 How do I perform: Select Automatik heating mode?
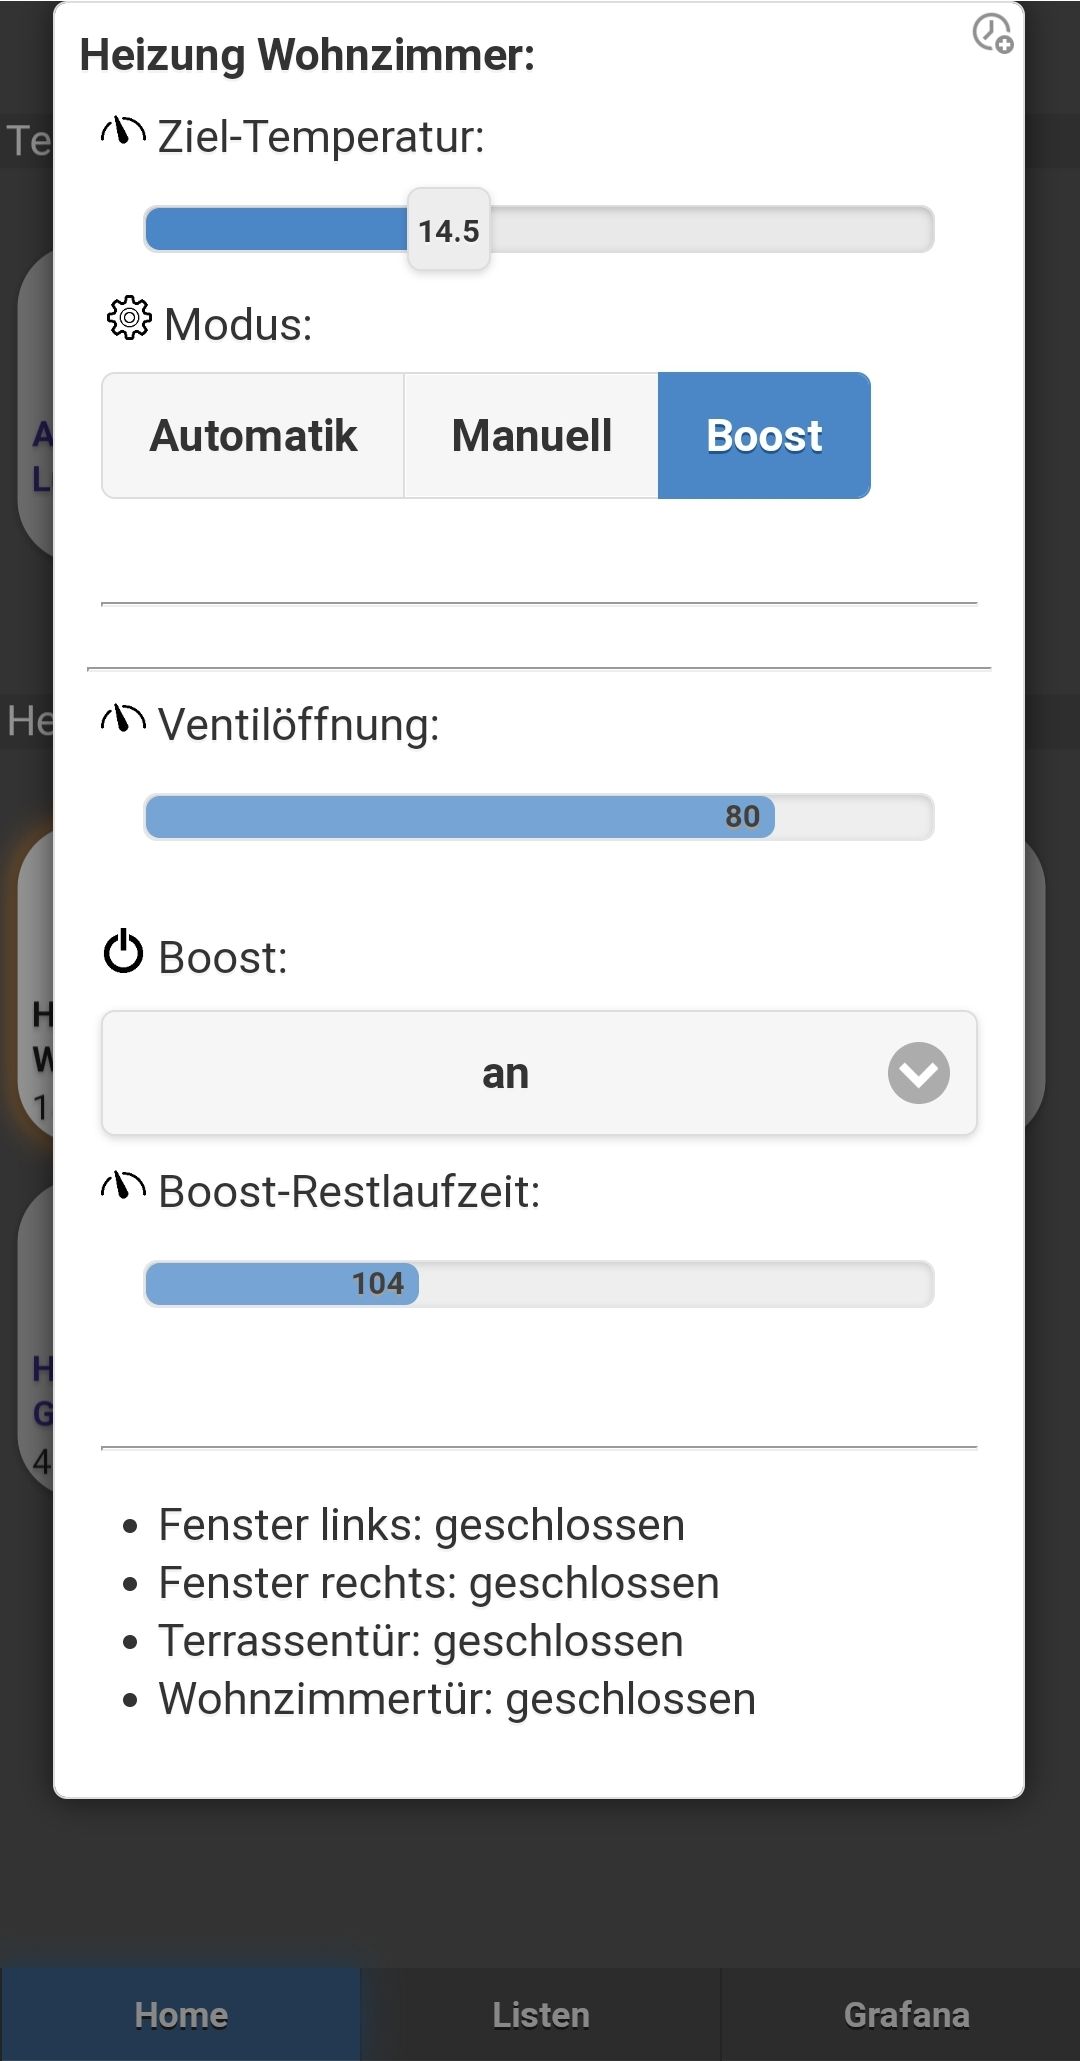click(253, 436)
